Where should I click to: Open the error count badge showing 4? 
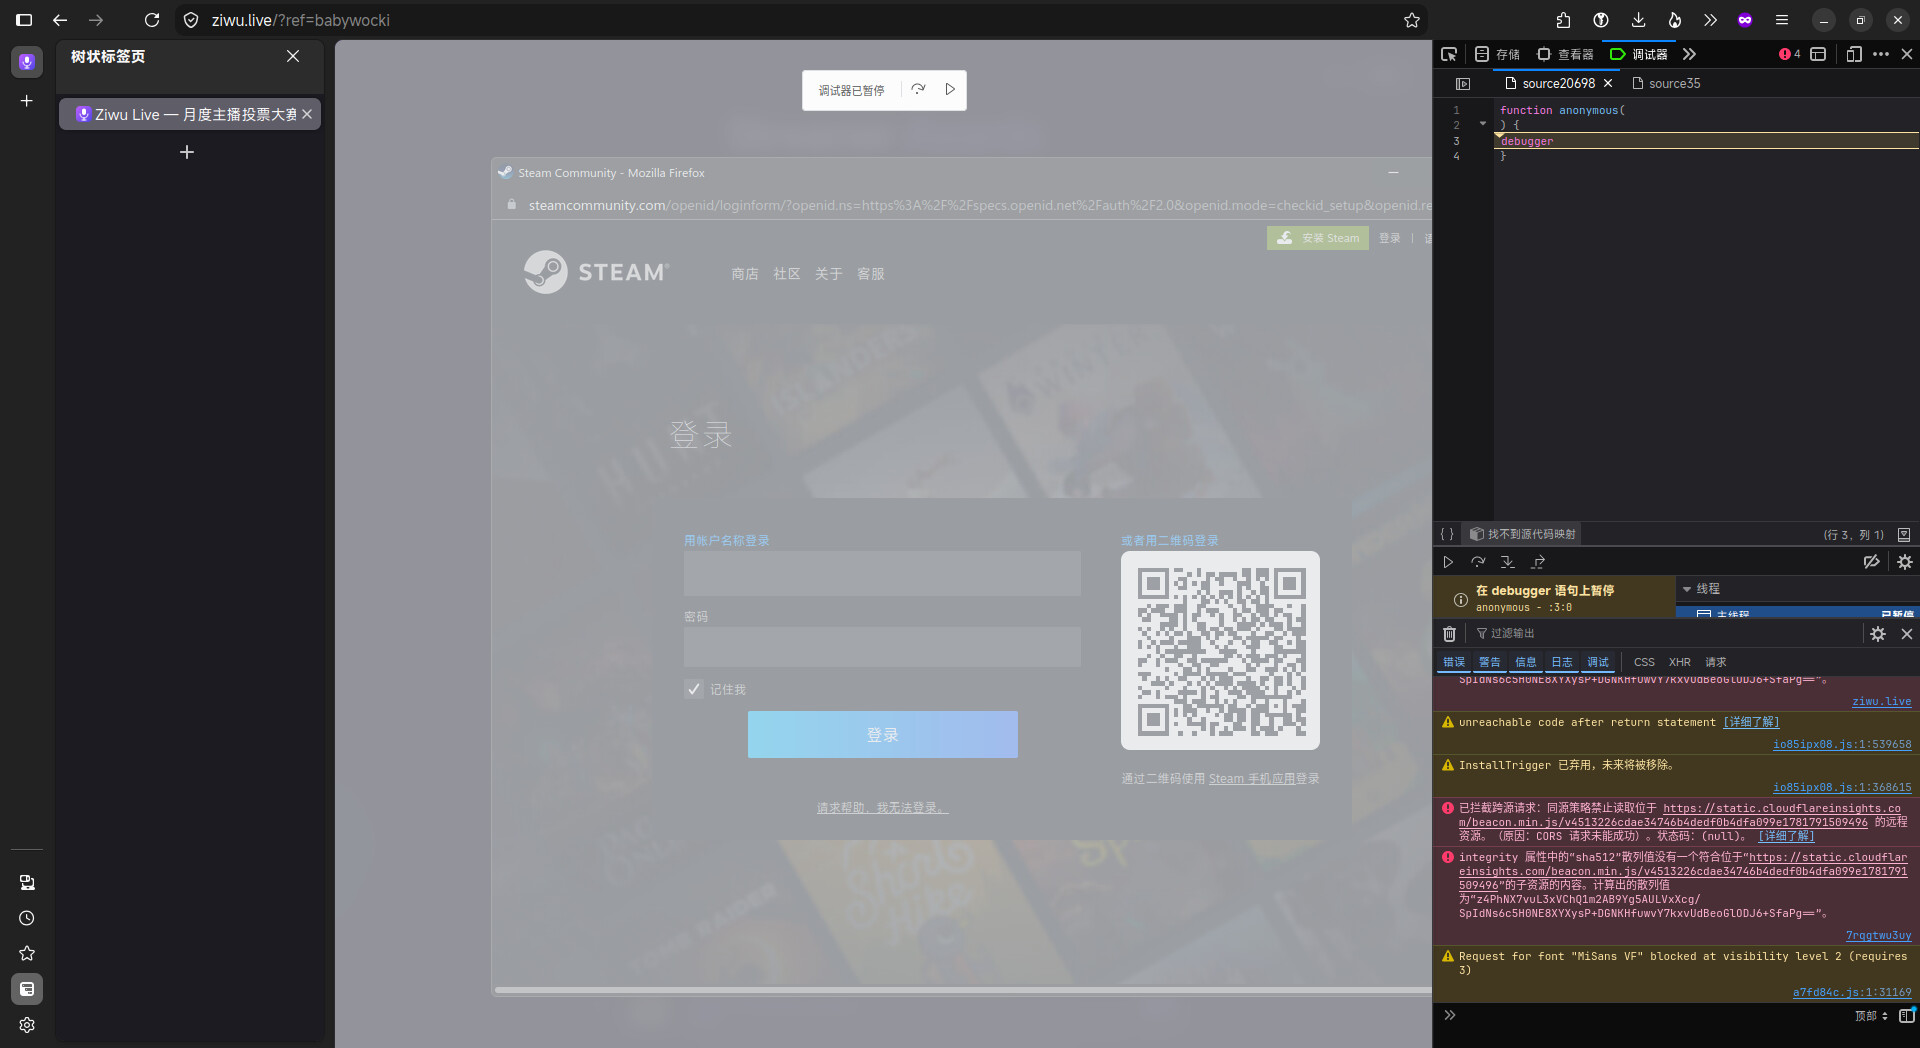tap(1790, 54)
